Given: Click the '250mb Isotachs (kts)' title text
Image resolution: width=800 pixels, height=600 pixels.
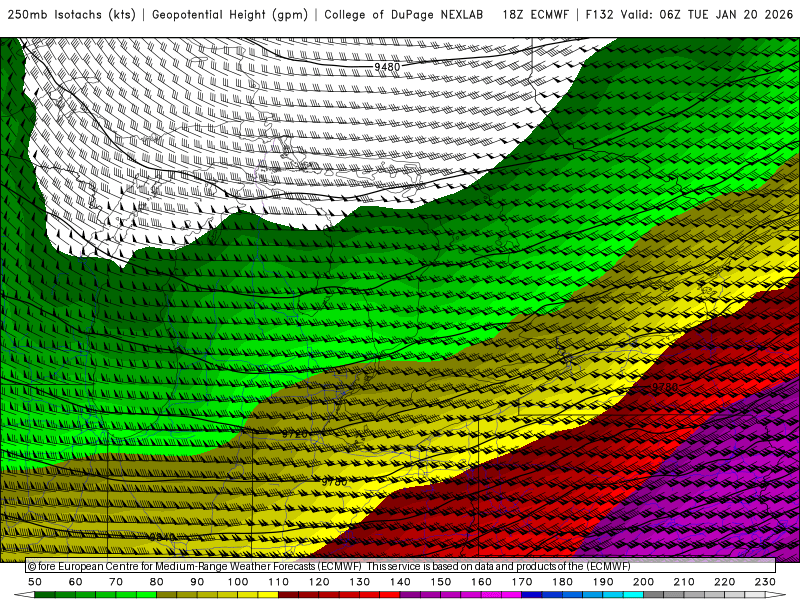Looking at the screenshot, I should 71,15.
